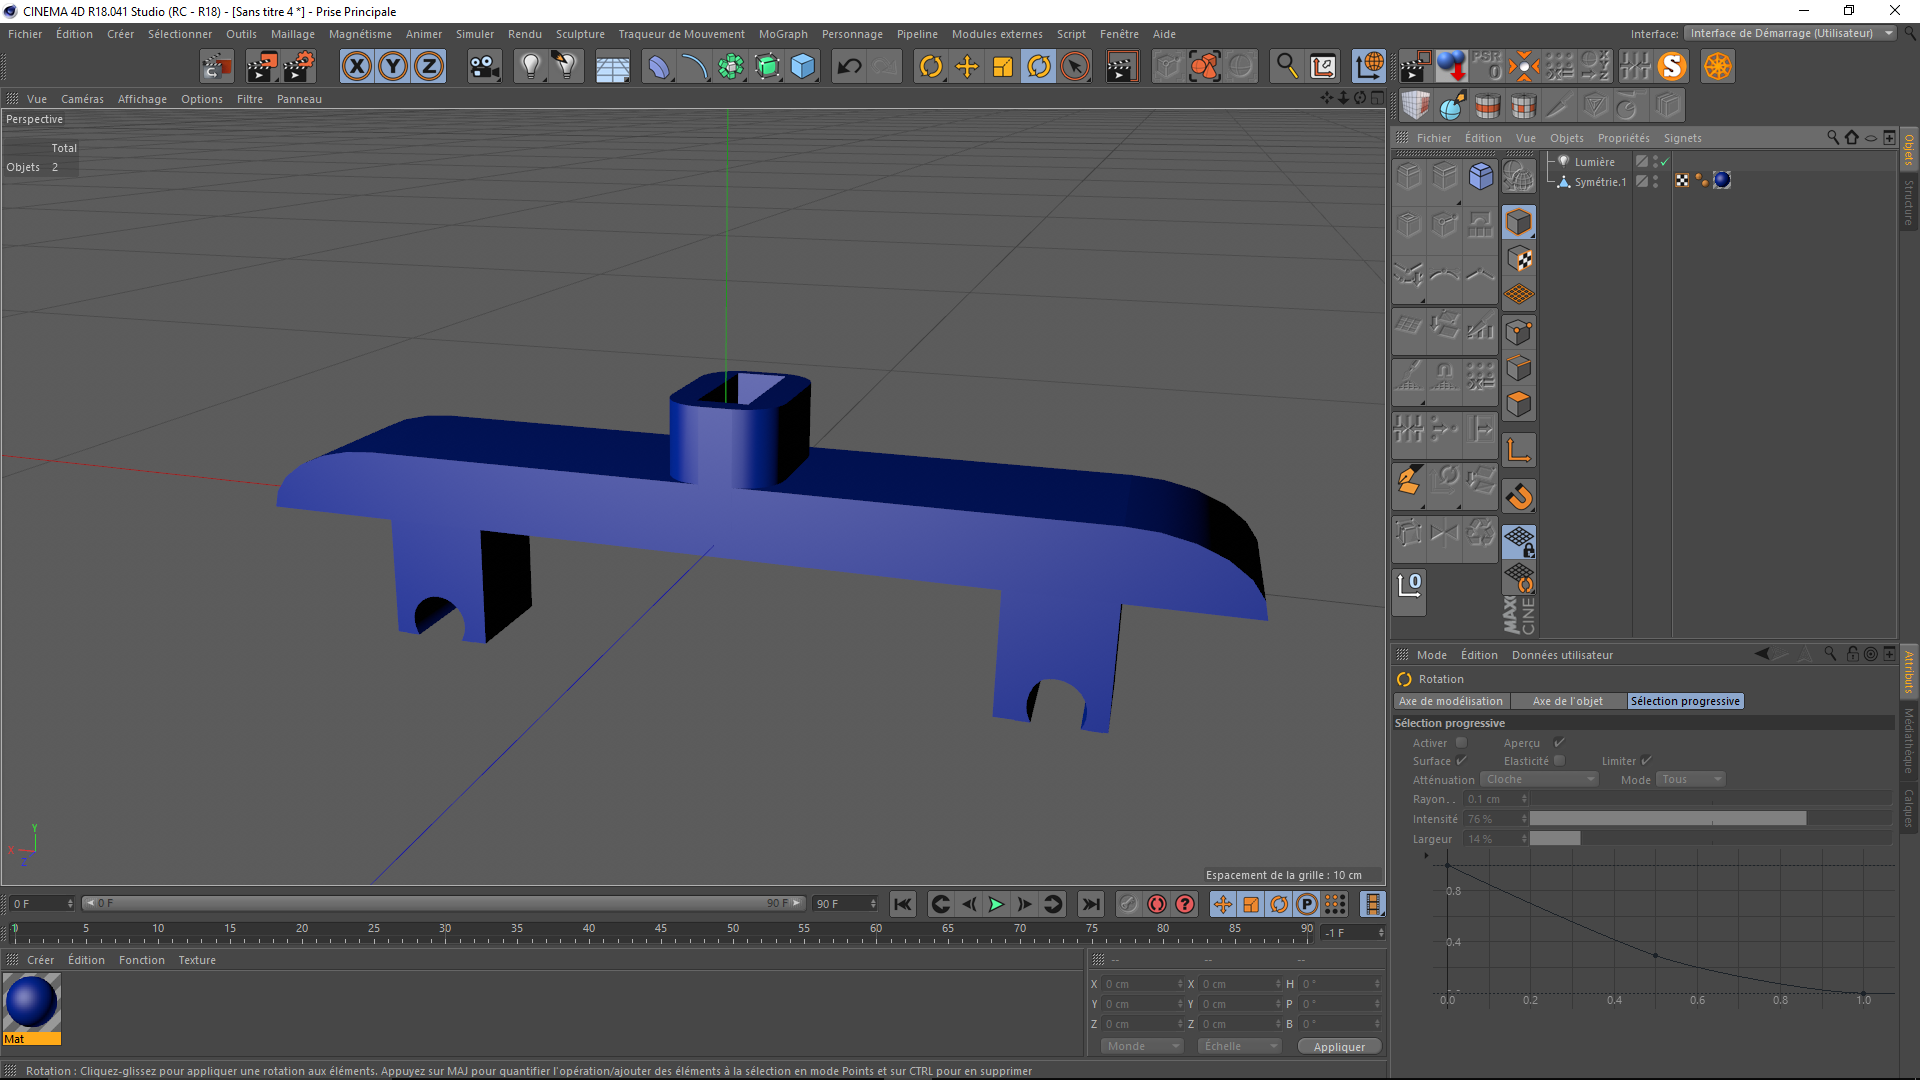Click the Rayon value stepper arrows
This screenshot has height=1080, width=1920.
tap(1524, 799)
